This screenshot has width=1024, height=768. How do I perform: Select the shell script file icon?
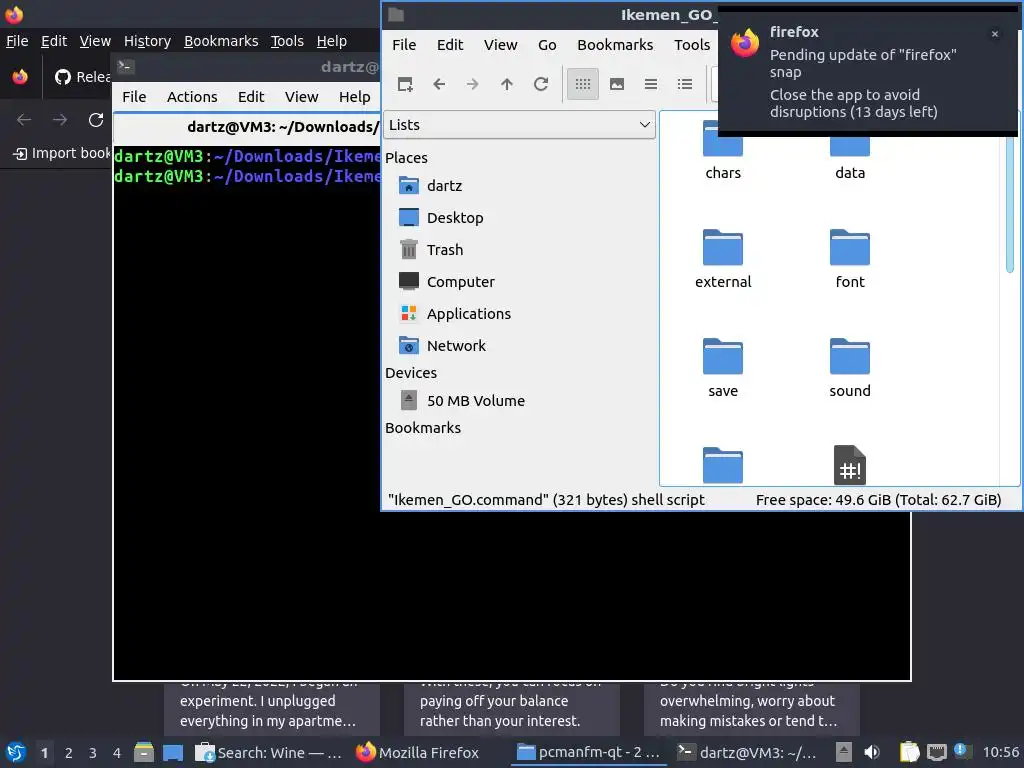click(850, 465)
